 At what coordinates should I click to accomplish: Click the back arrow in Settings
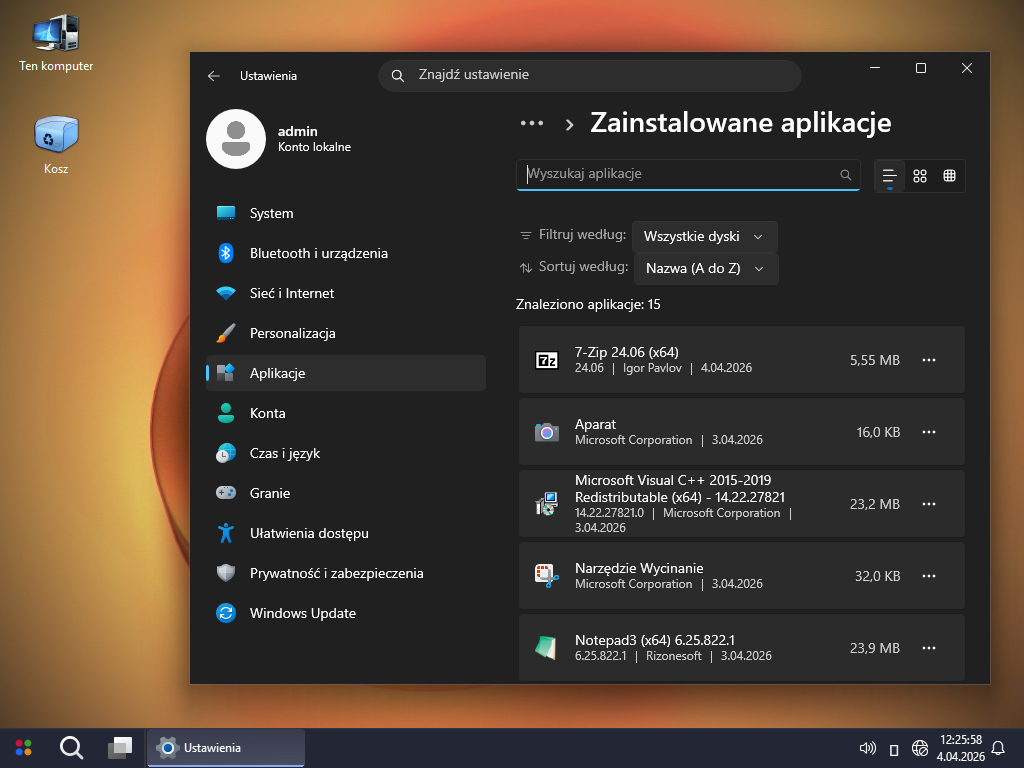213,76
